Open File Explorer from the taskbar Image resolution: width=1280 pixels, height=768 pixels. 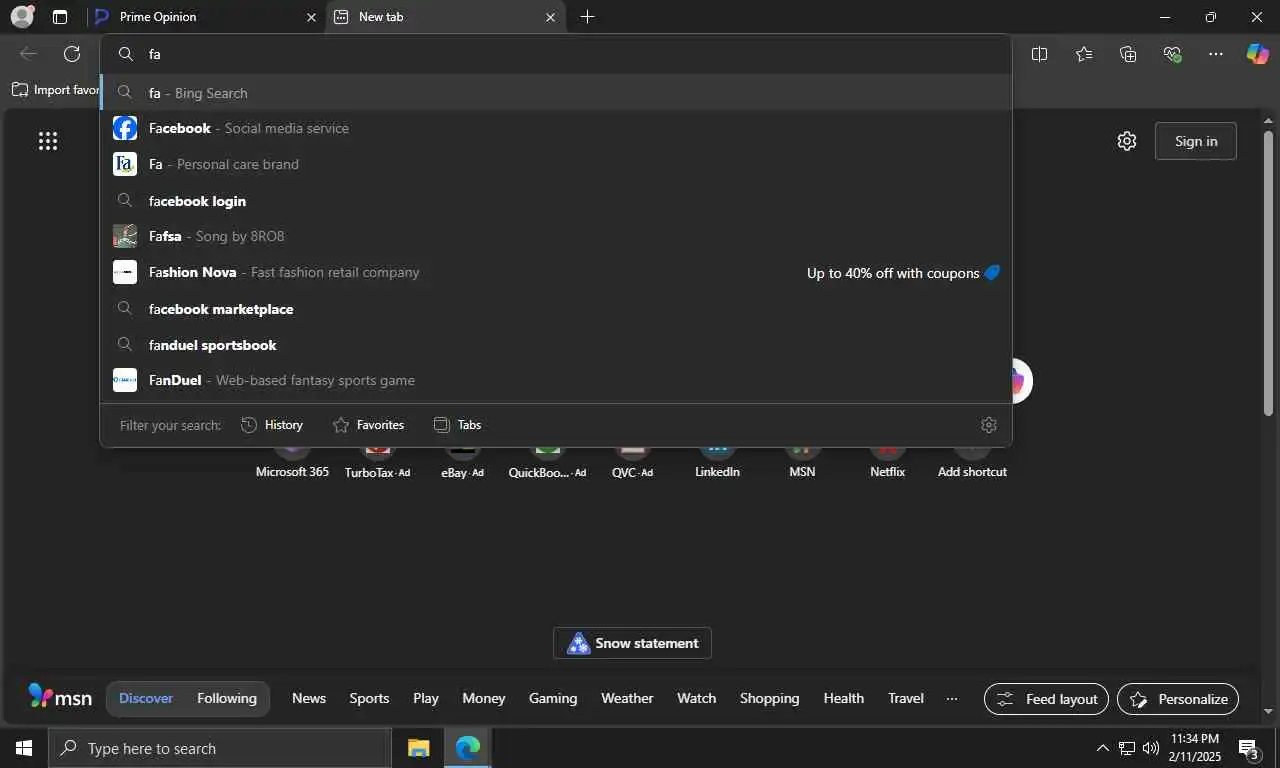(x=418, y=748)
